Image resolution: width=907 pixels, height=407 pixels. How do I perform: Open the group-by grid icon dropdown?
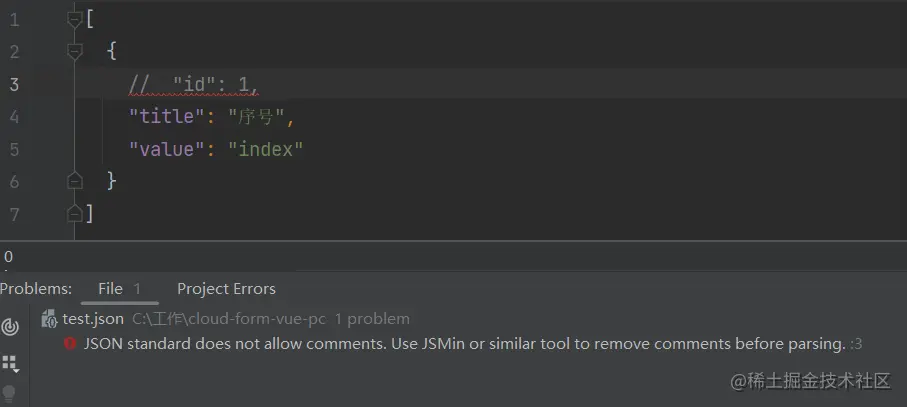10,364
